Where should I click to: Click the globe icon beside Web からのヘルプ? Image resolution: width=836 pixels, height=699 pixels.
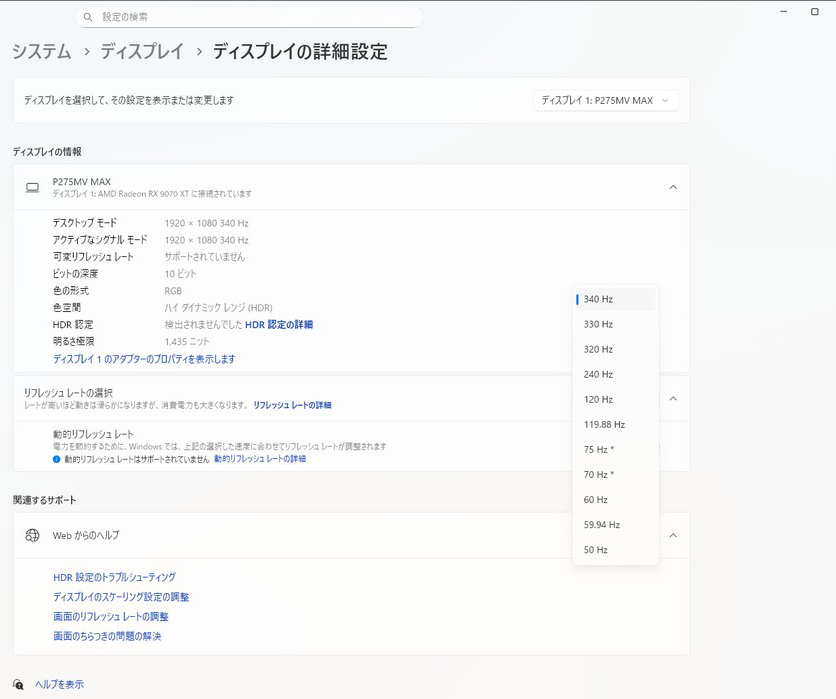coord(33,536)
